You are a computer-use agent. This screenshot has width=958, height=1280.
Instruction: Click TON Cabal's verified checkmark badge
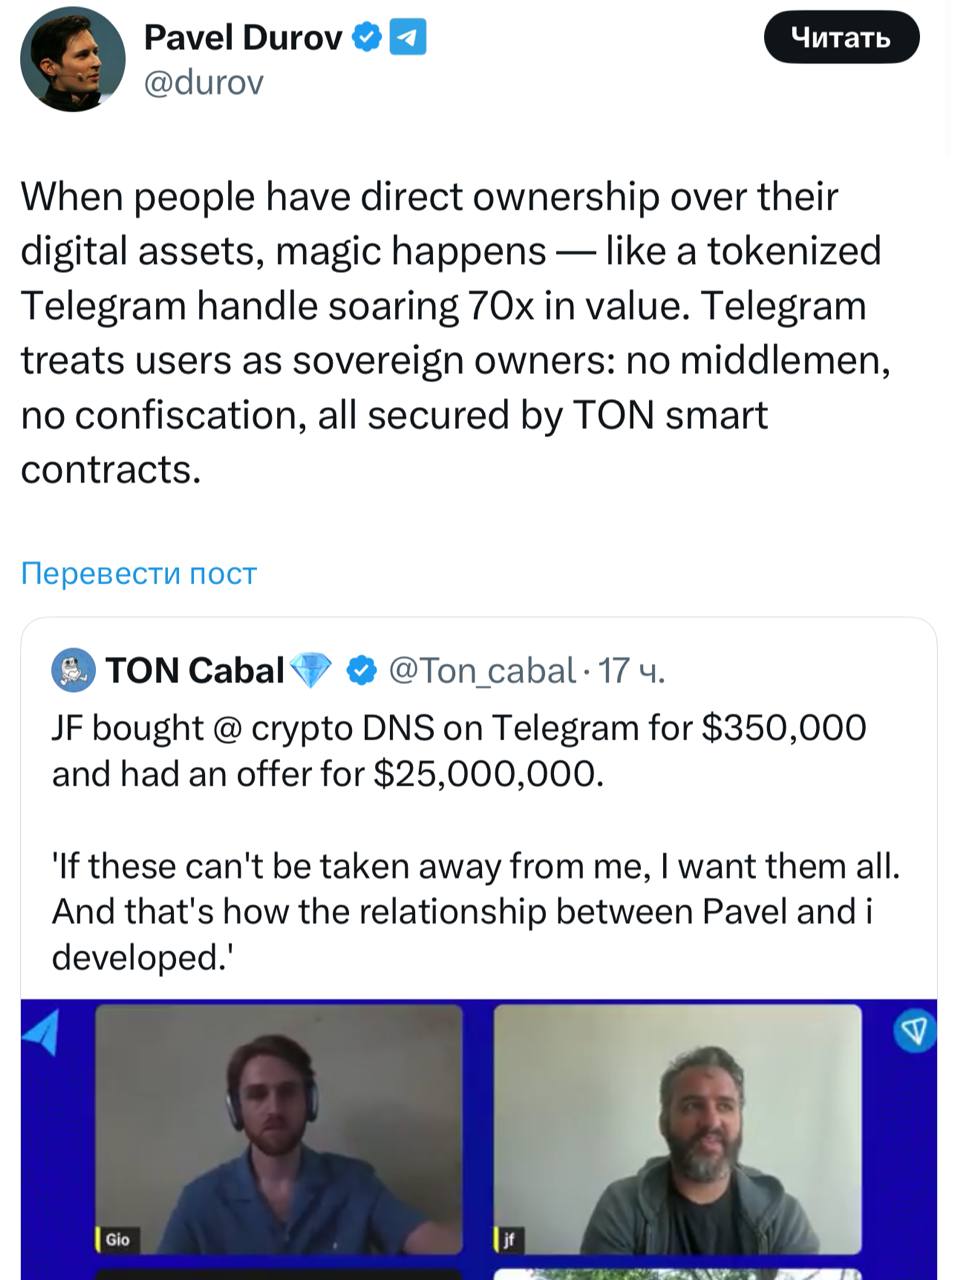pos(360,670)
